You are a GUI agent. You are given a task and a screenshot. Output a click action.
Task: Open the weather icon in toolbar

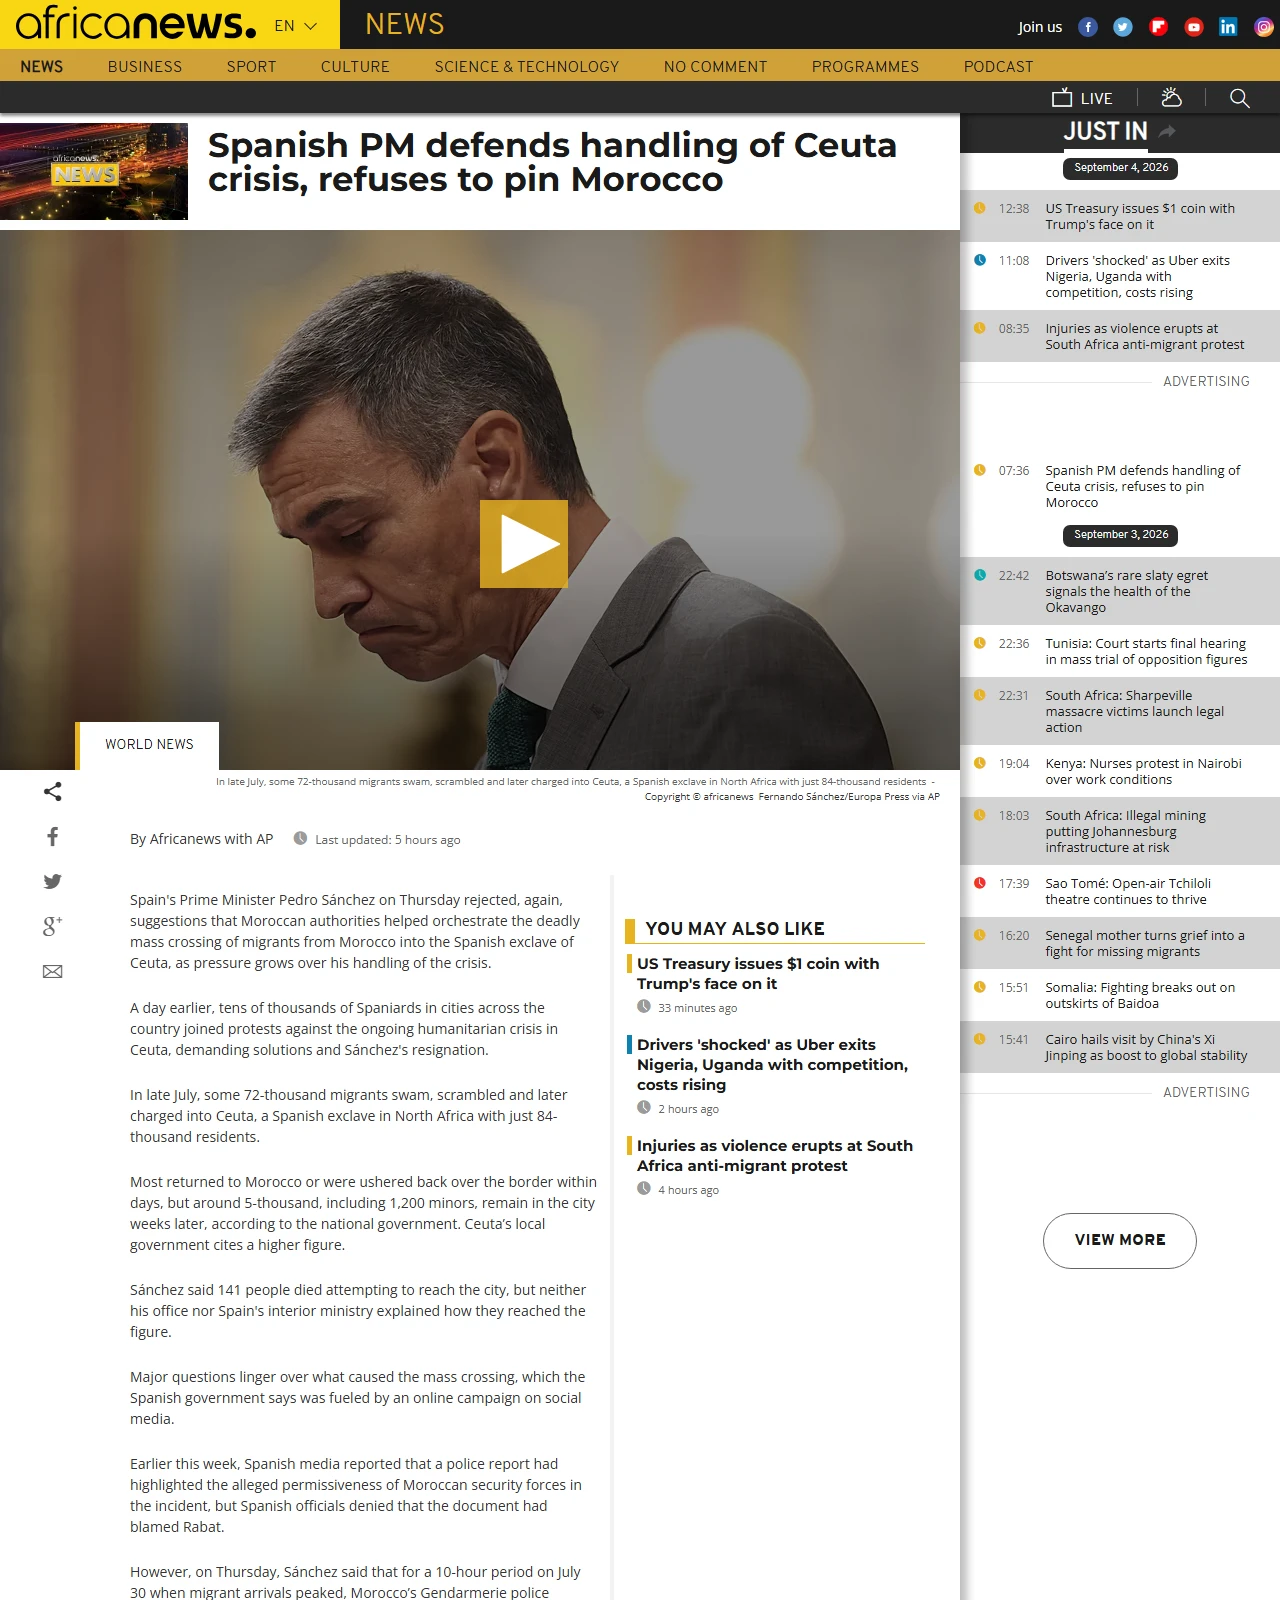(1171, 97)
